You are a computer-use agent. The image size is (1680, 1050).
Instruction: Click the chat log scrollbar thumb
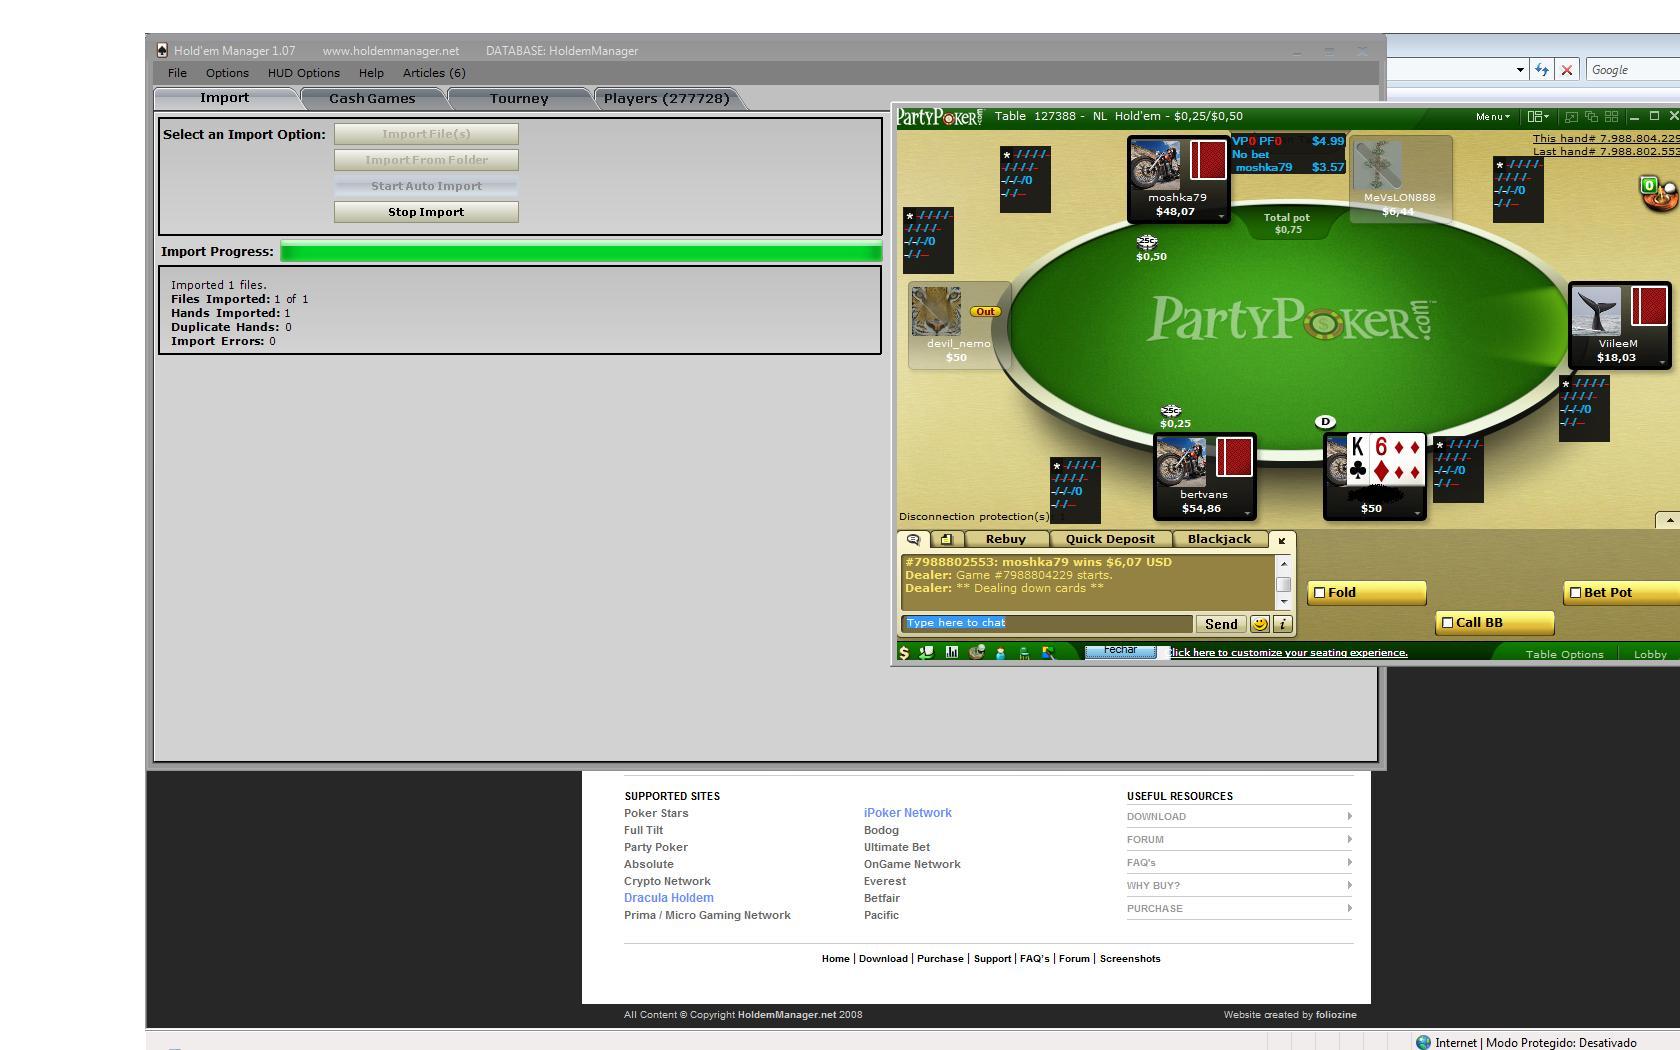(x=1284, y=585)
